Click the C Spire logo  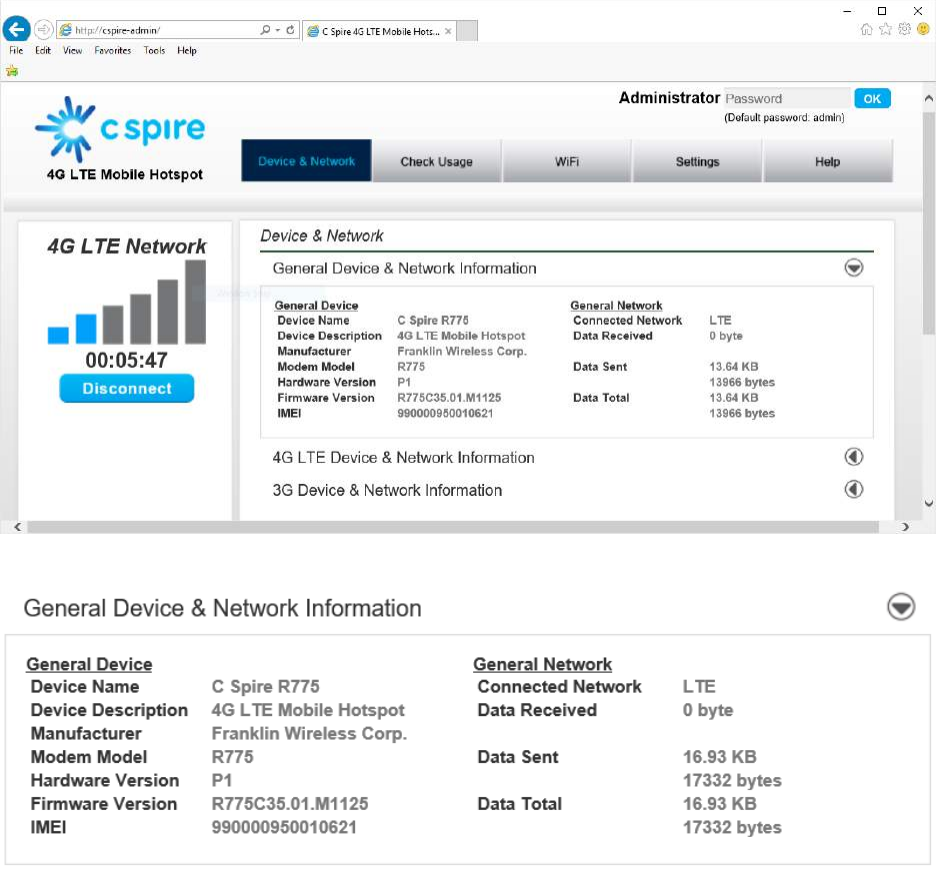pyautogui.click(x=120, y=130)
